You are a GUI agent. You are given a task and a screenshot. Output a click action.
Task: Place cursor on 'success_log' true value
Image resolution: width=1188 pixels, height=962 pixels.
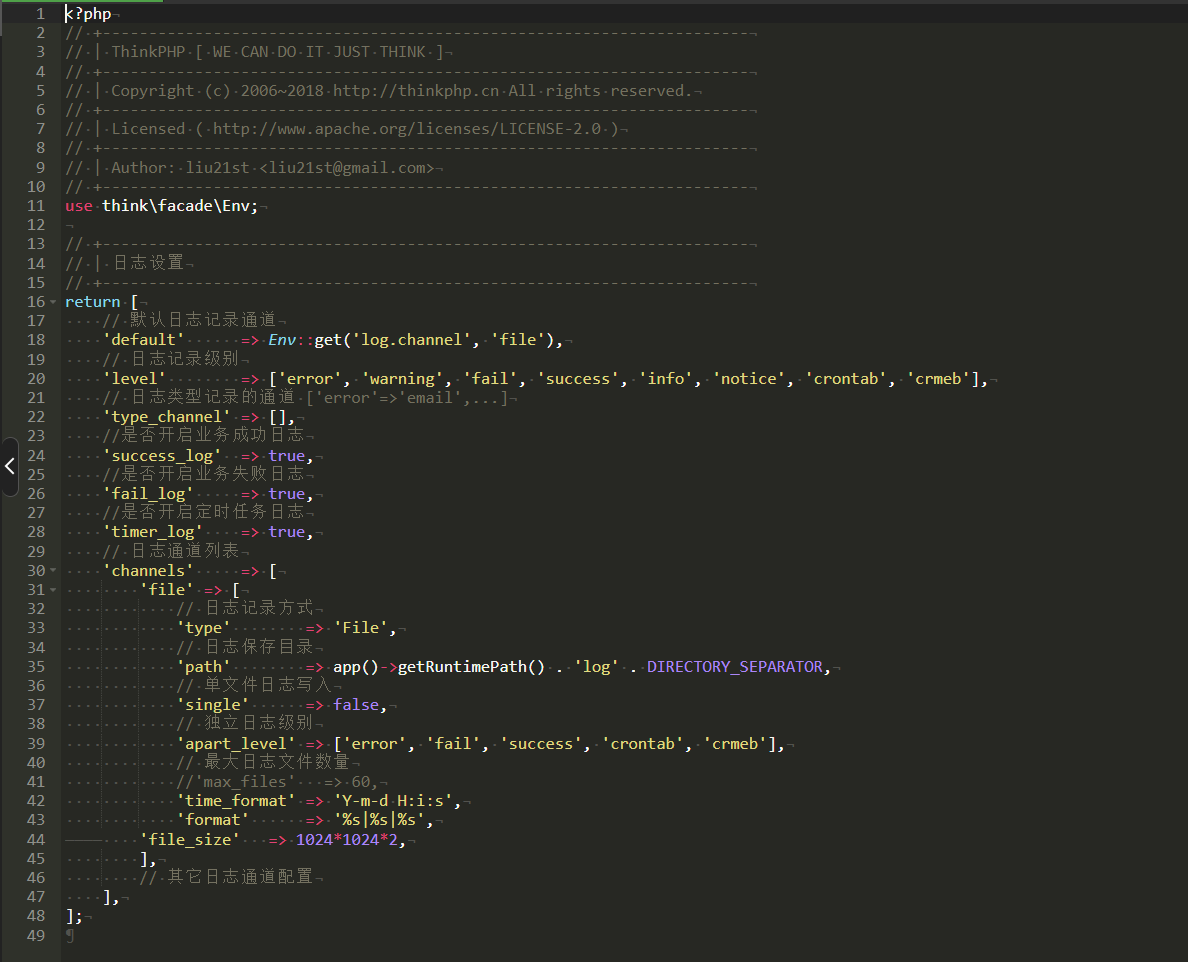[286, 456]
